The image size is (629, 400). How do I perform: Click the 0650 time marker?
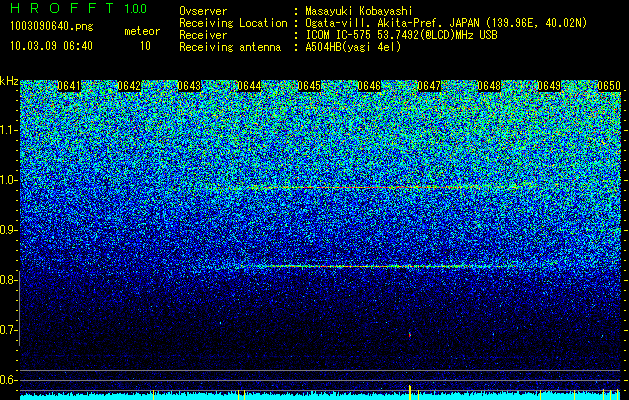click(609, 86)
